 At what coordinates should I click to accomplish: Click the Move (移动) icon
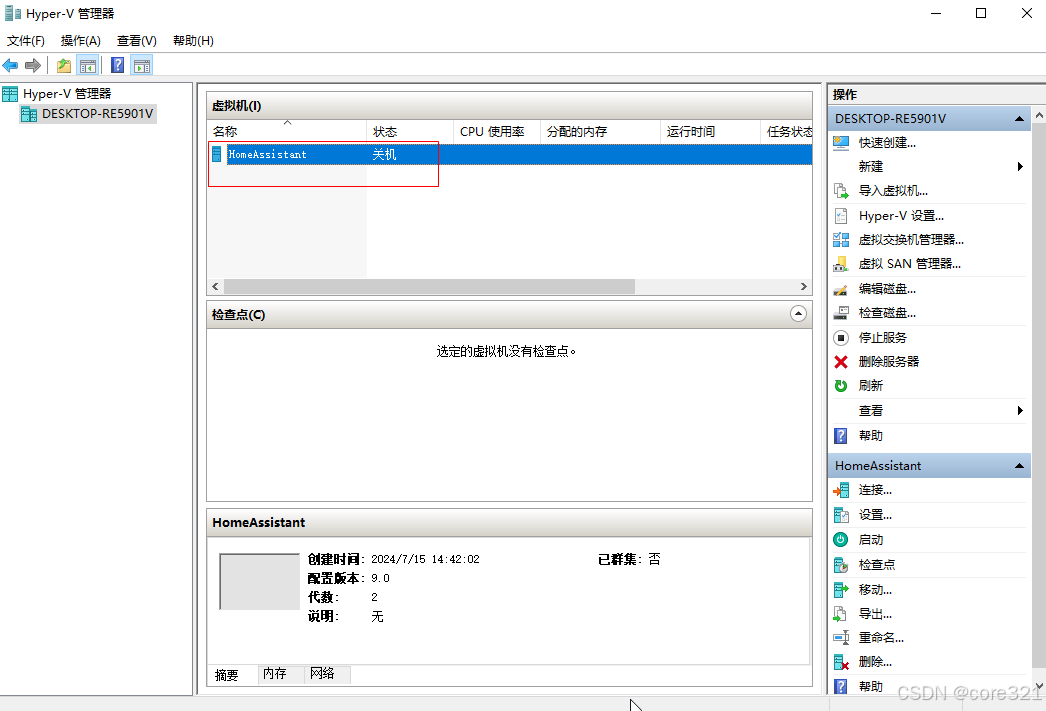841,590
